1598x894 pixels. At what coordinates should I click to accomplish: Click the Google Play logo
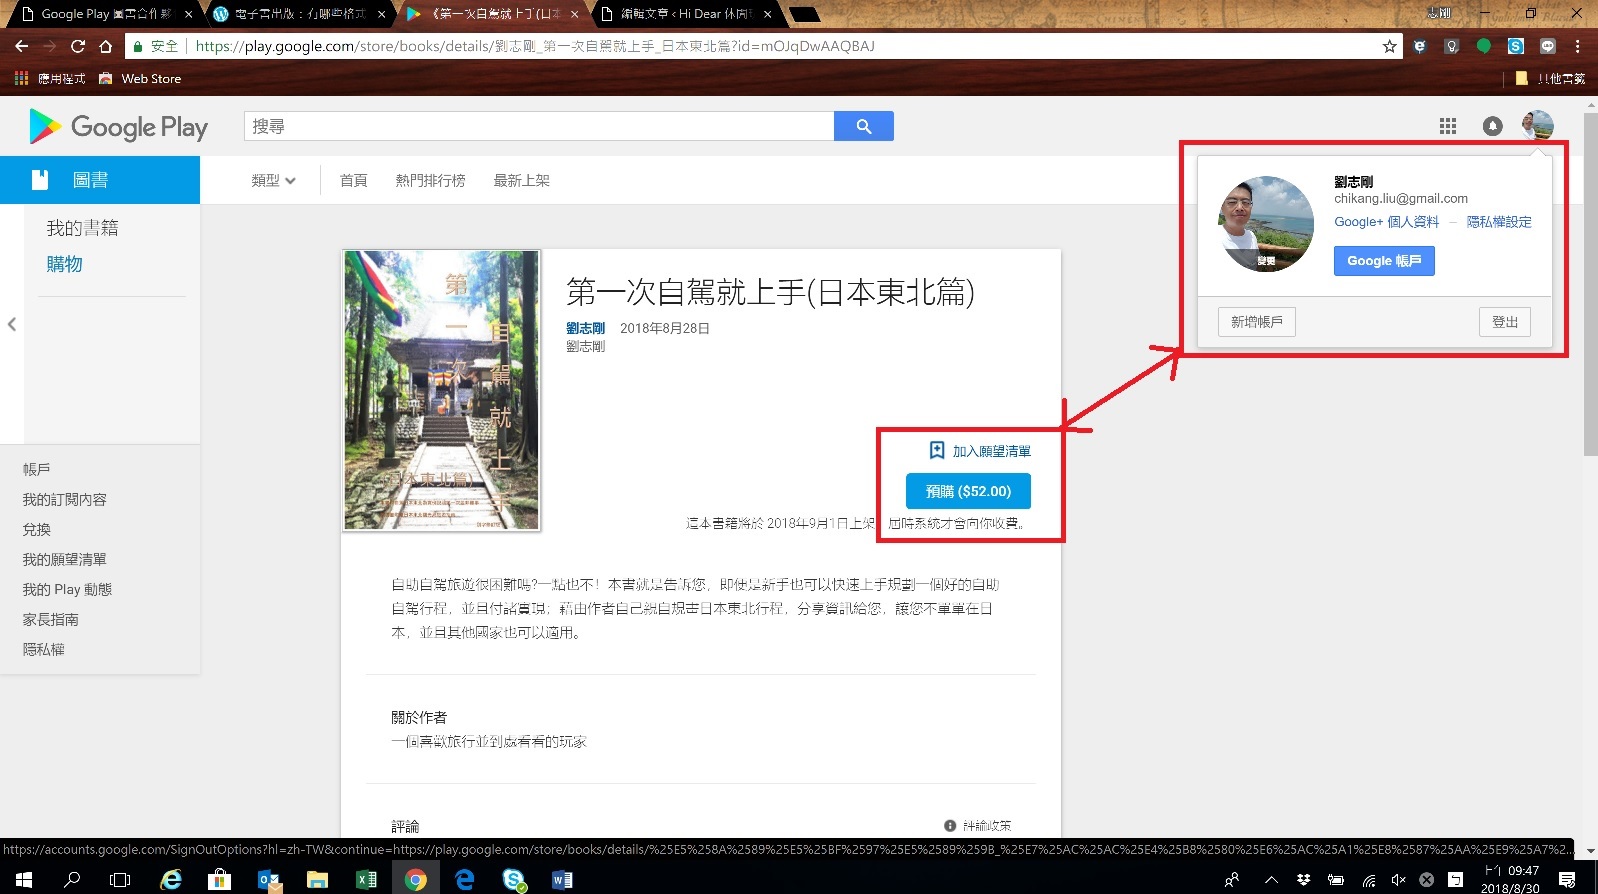tap(119, 127)
